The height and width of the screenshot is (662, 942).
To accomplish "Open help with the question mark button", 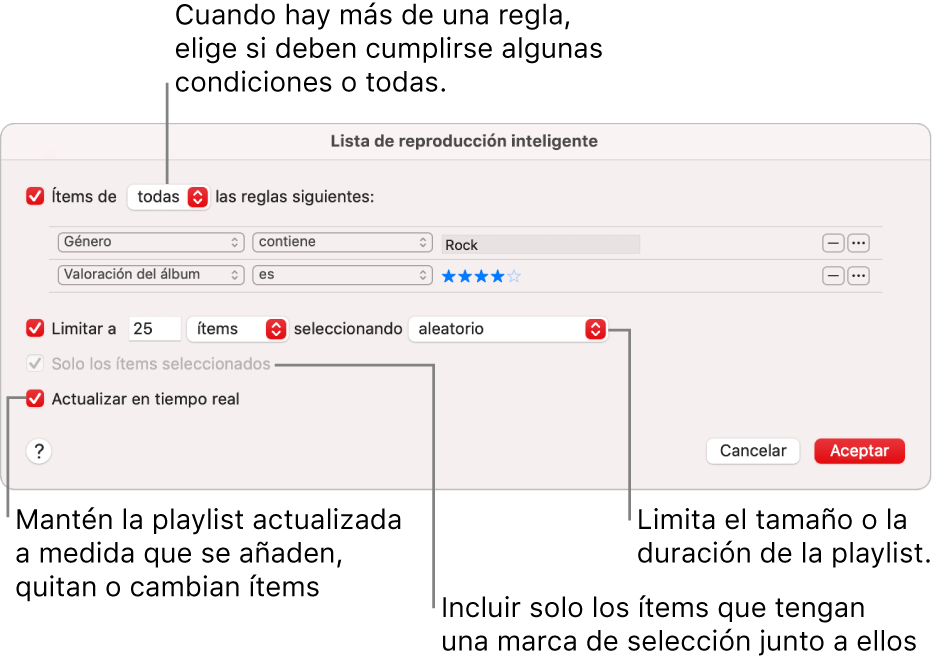I will [38, 451].
